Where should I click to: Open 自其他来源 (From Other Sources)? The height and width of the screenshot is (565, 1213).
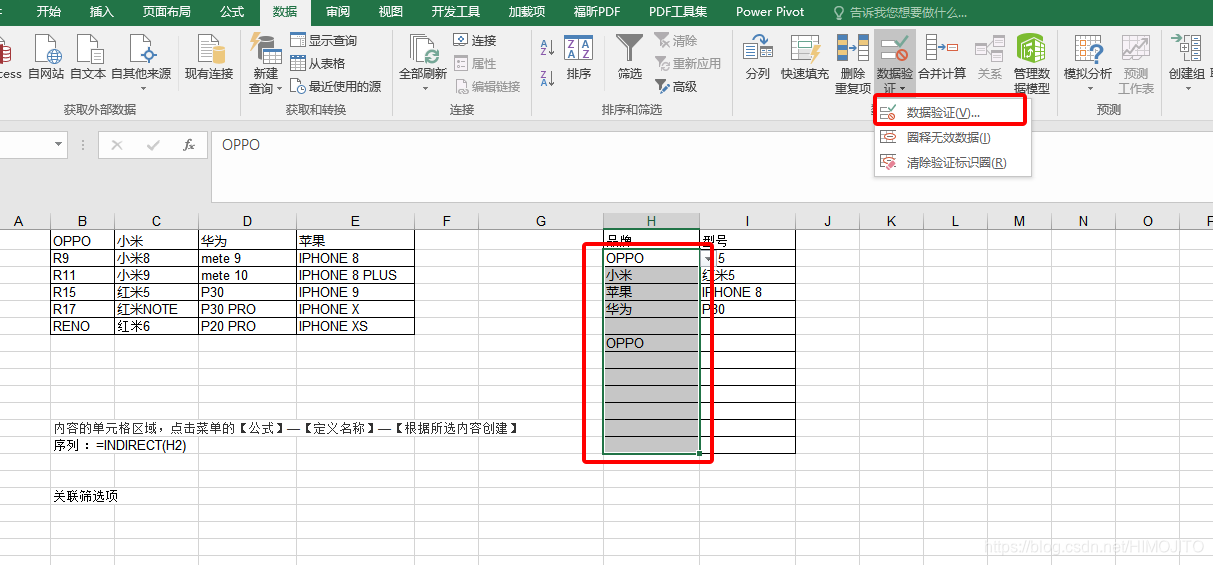tap(141, 62)
